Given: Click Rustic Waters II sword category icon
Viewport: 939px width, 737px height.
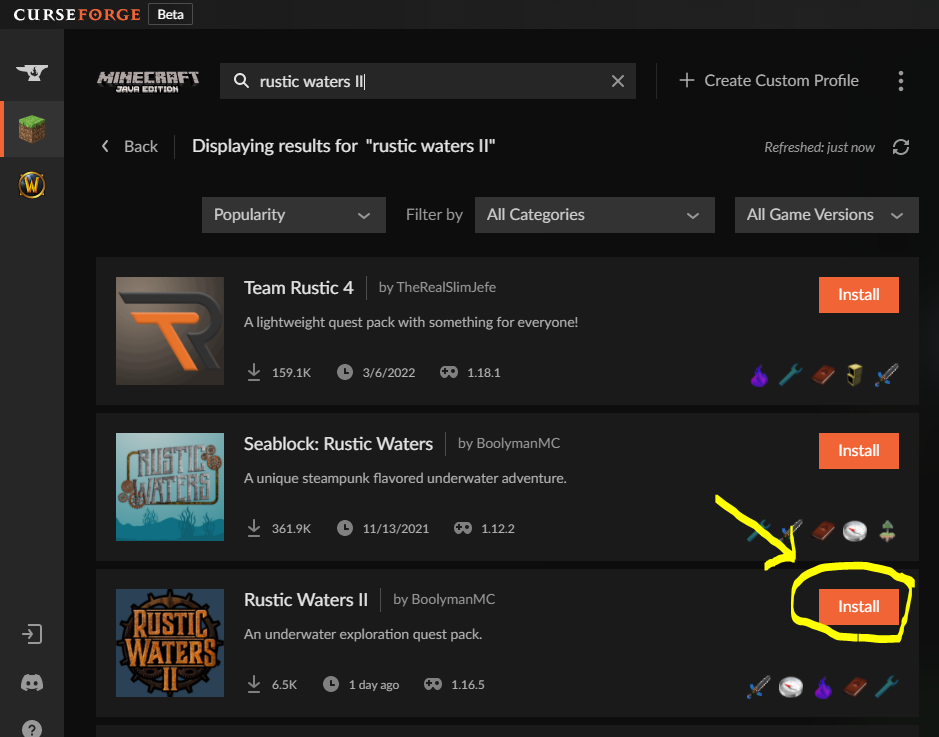Looking at the screenshot, I should (x=758, y=687).
